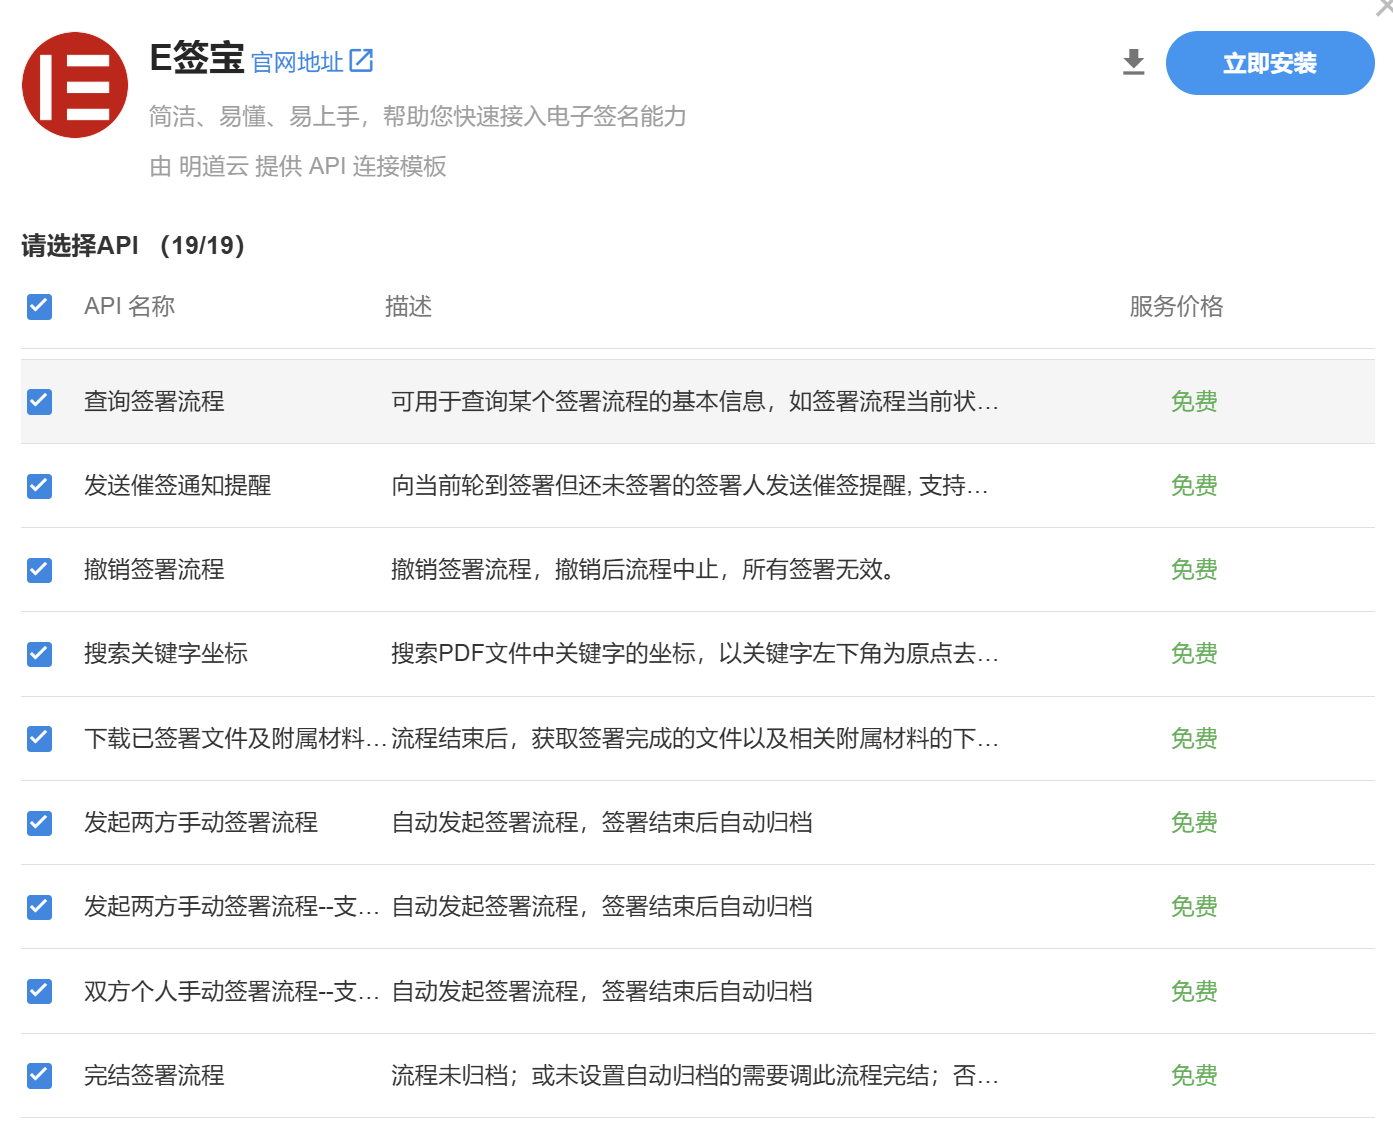The image size is (1393, 1131).
Task: Click the 免费 price in 撤销签署流程 row
Action: click(1194, 569)
